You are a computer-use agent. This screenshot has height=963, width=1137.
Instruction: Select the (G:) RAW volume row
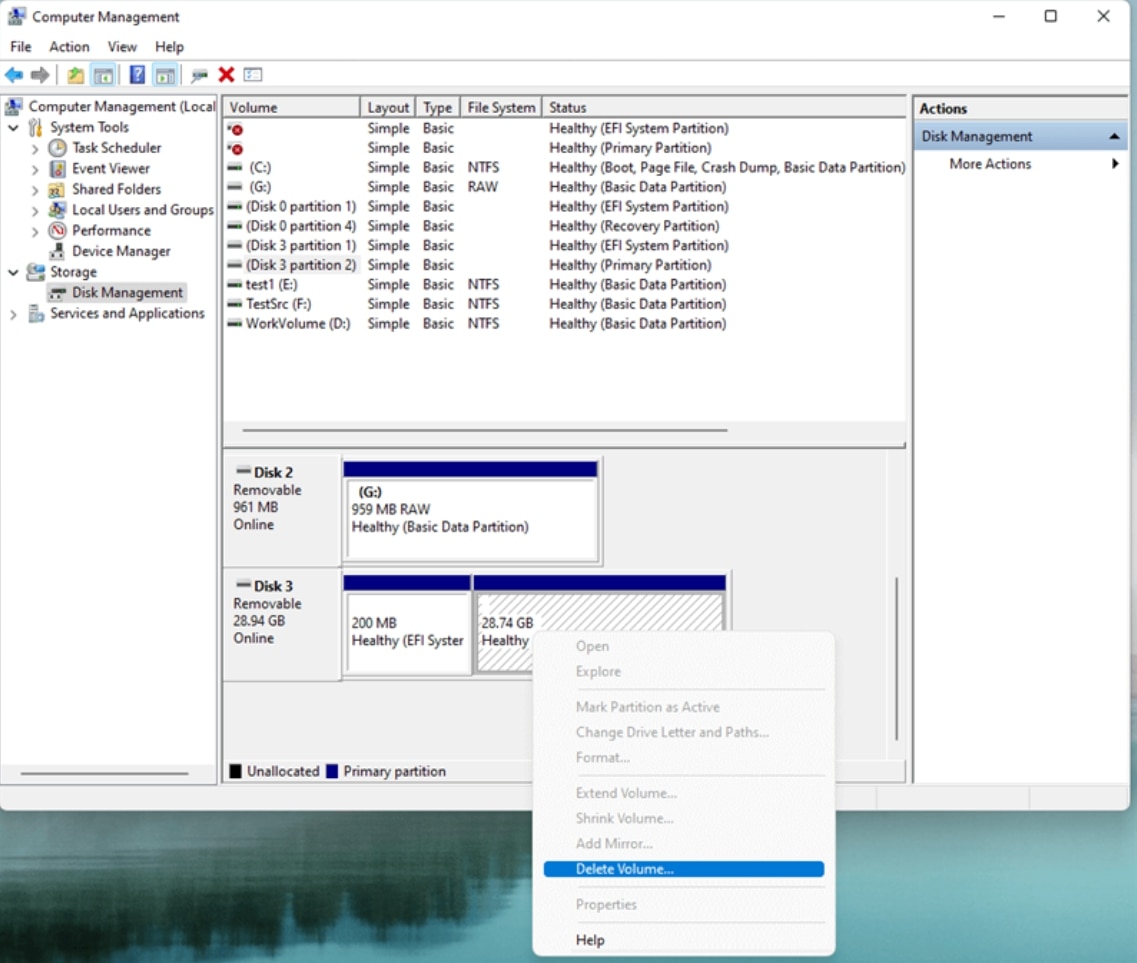tap(565, 186)
